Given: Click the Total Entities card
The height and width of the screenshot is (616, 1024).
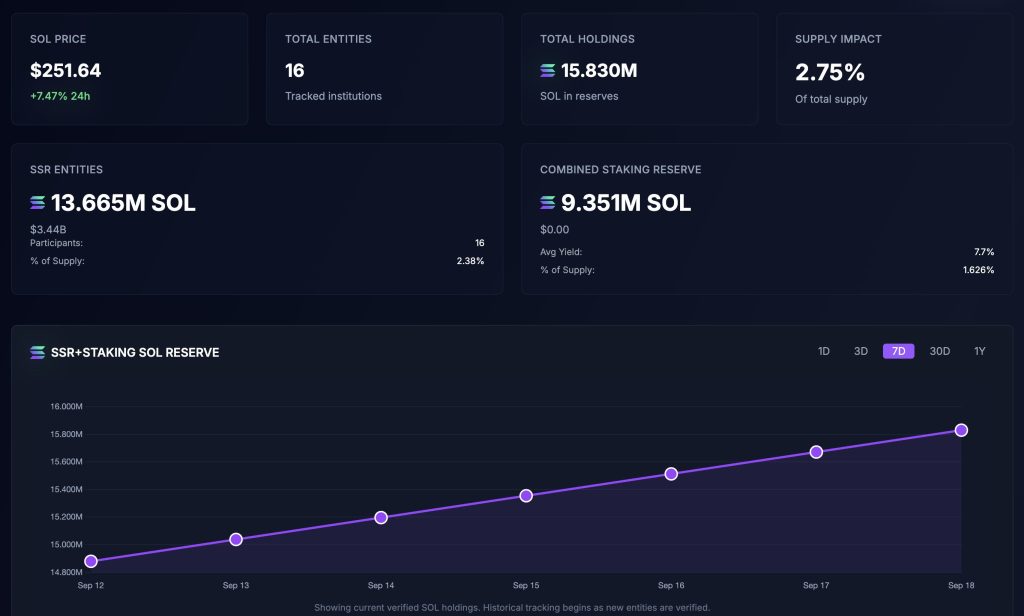Looking at the screenshot, I should (384, 69).
